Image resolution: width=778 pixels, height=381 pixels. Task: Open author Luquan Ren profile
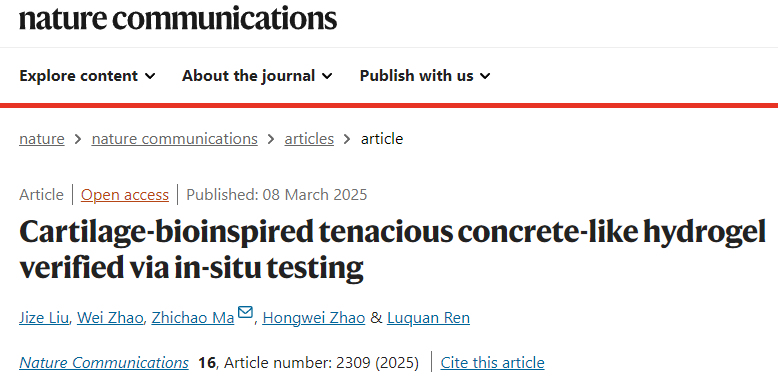tap(428, 318)
